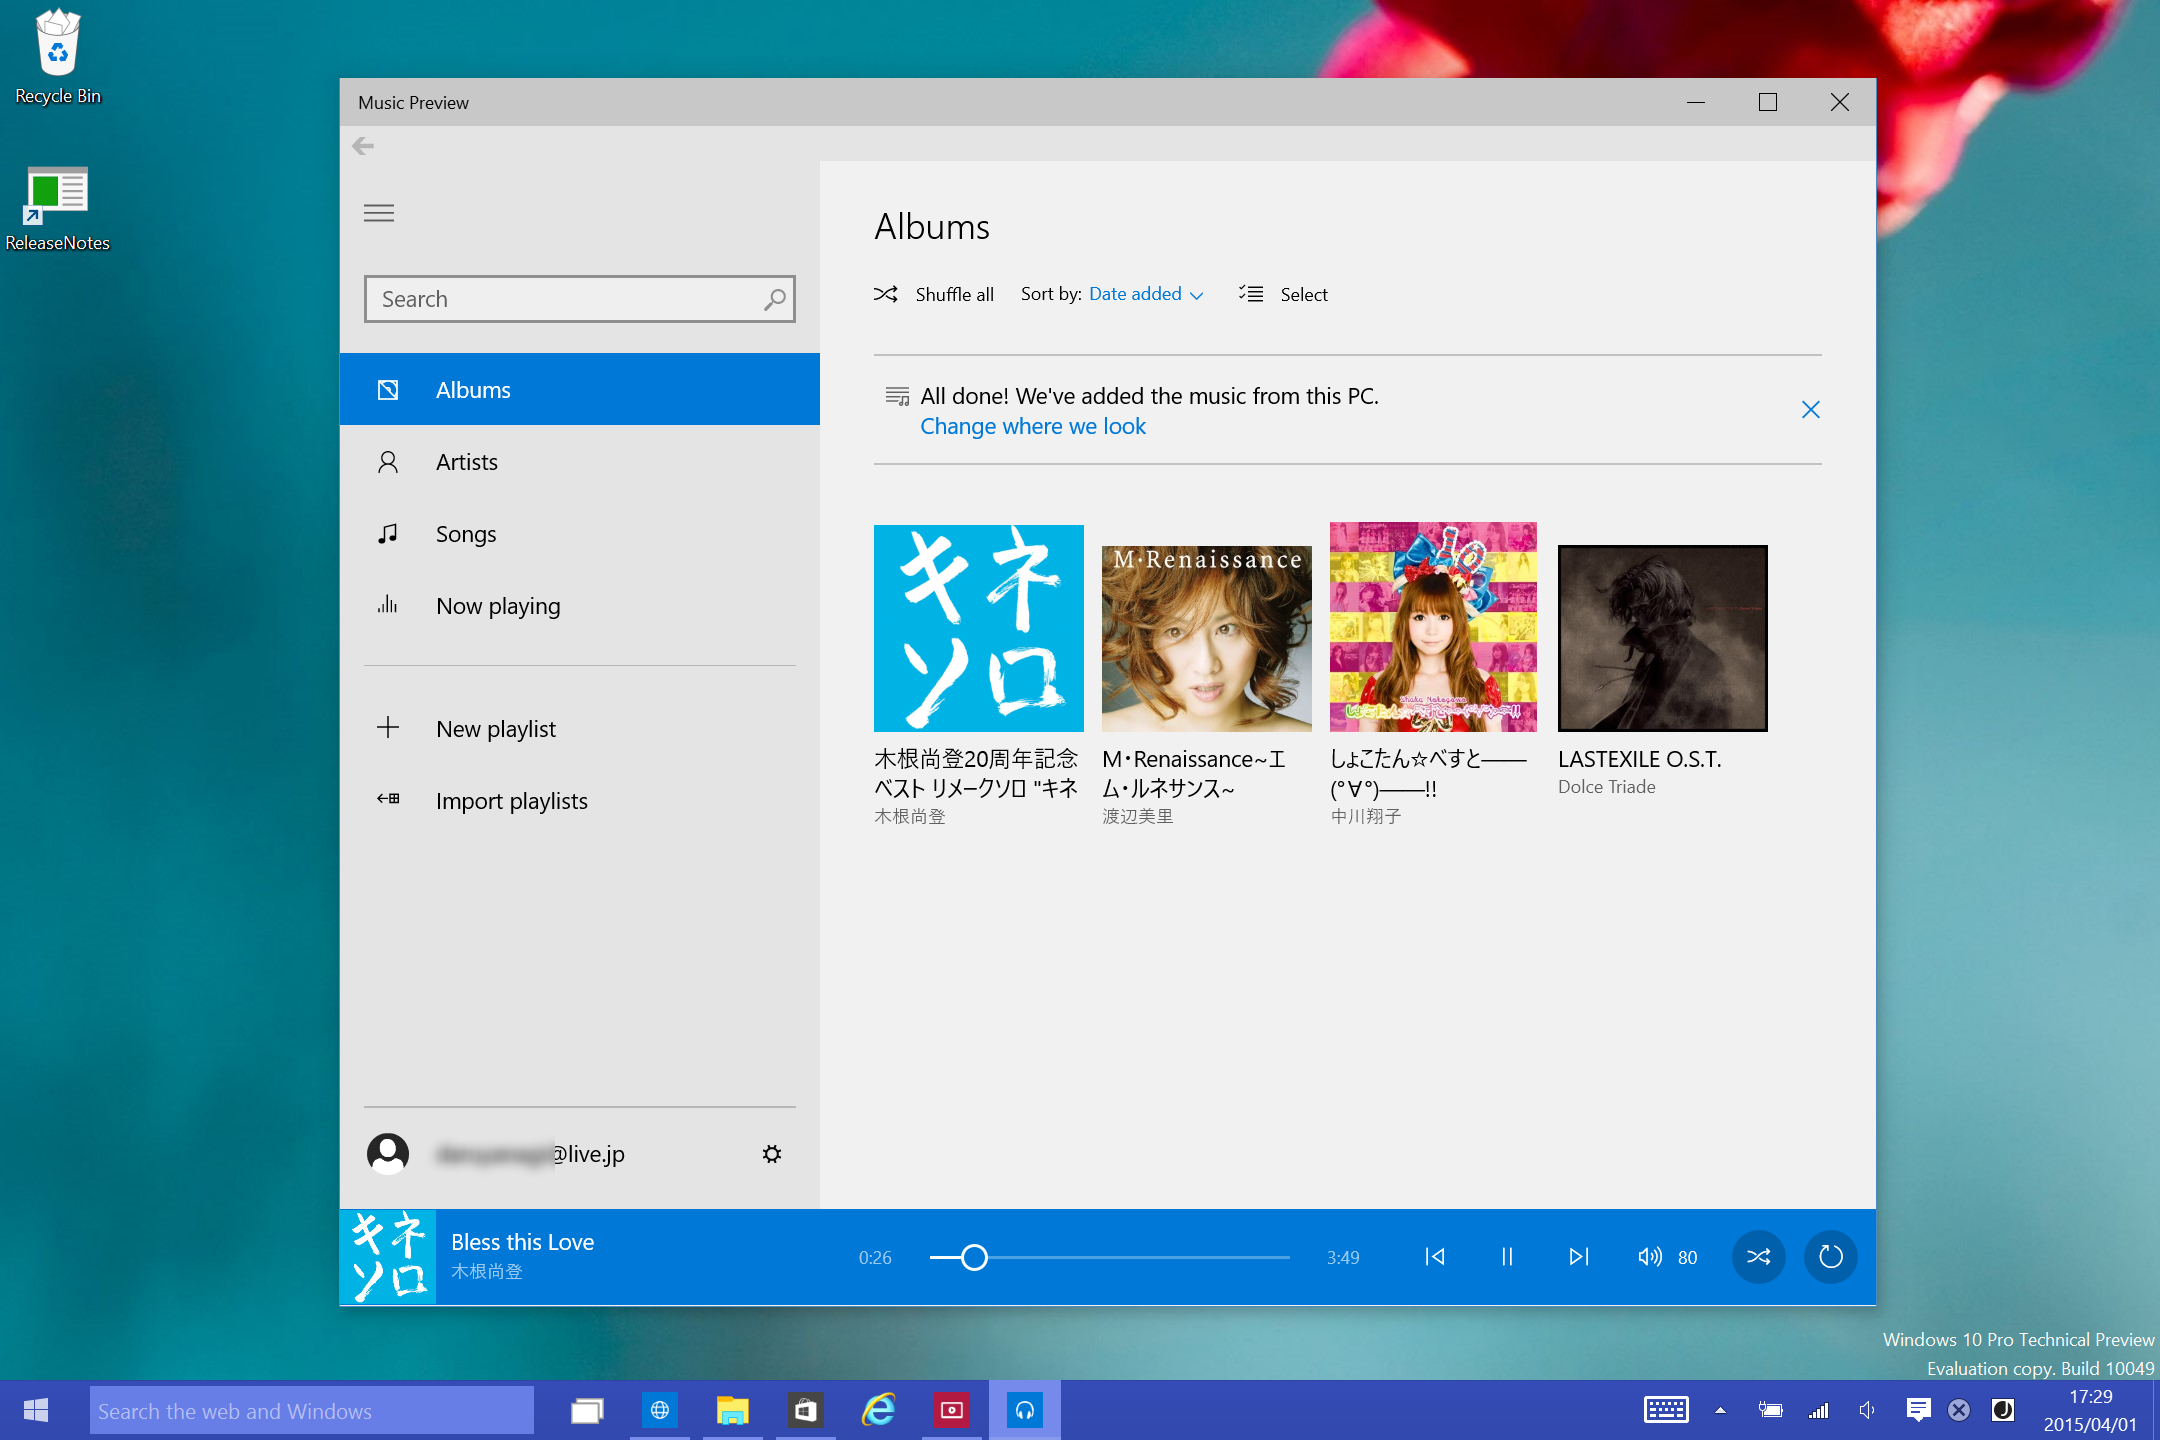Show hidden system tray icons

1720,1410
